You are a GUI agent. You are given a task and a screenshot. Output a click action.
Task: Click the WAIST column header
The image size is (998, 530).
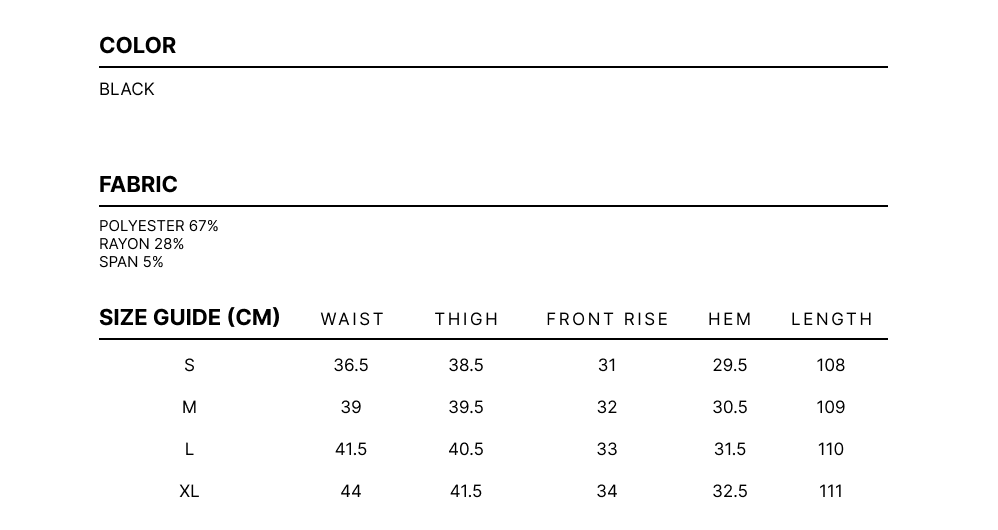353,319
